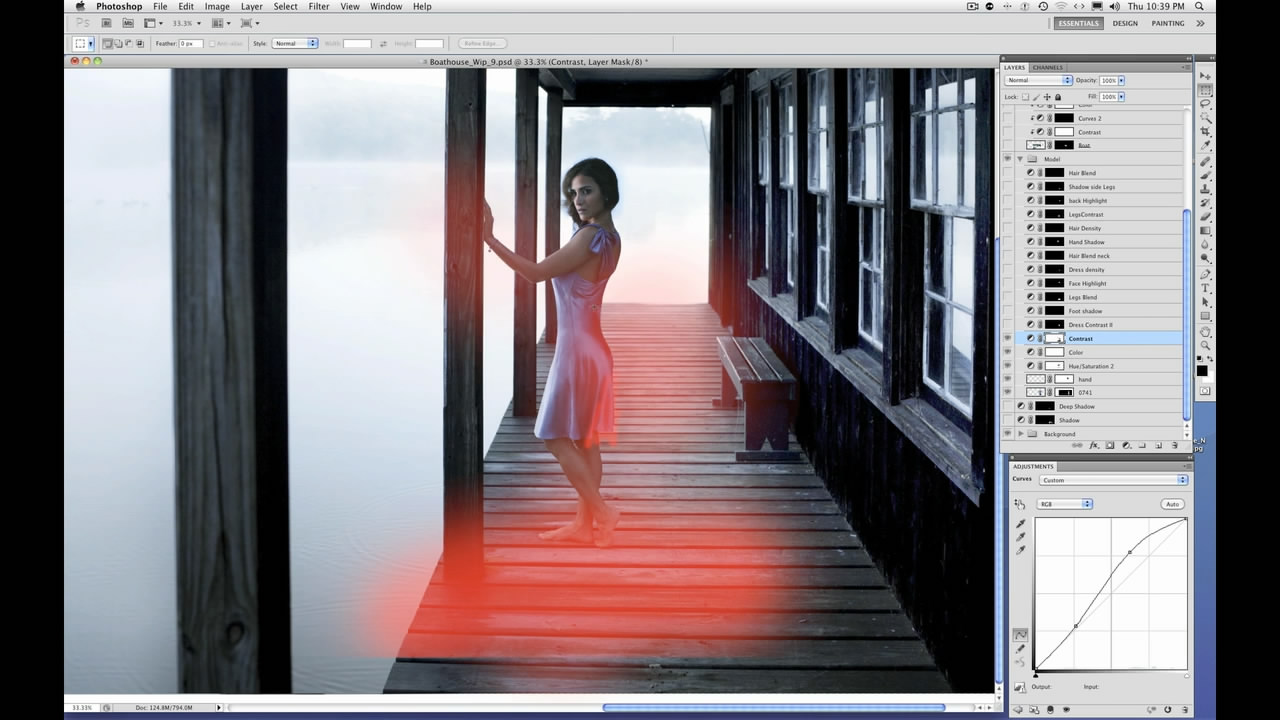Open the blend mode Normal dropdown

pos(1038,80)
